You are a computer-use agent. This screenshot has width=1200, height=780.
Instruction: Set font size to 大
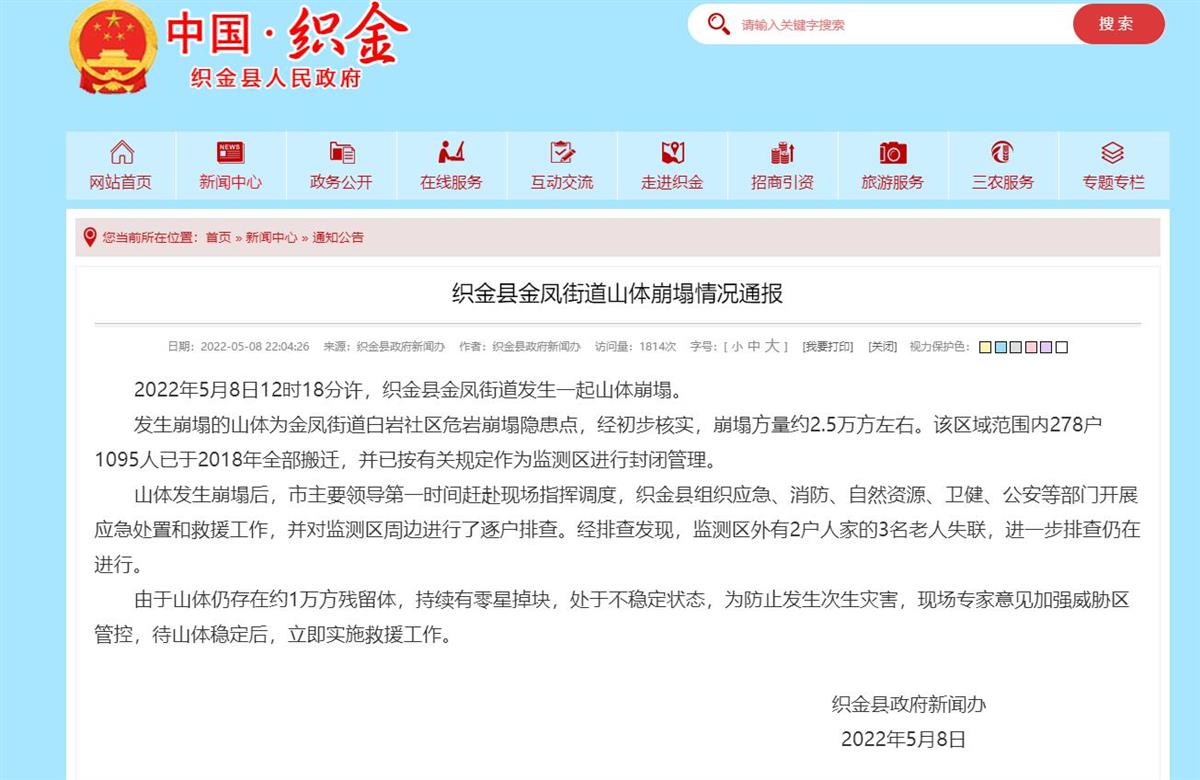771,346
